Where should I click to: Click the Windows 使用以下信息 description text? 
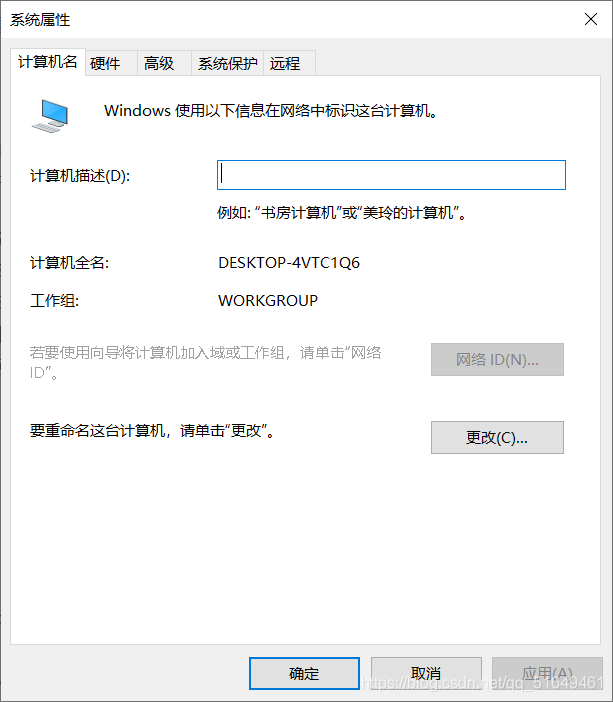click(x=271, y=111)
